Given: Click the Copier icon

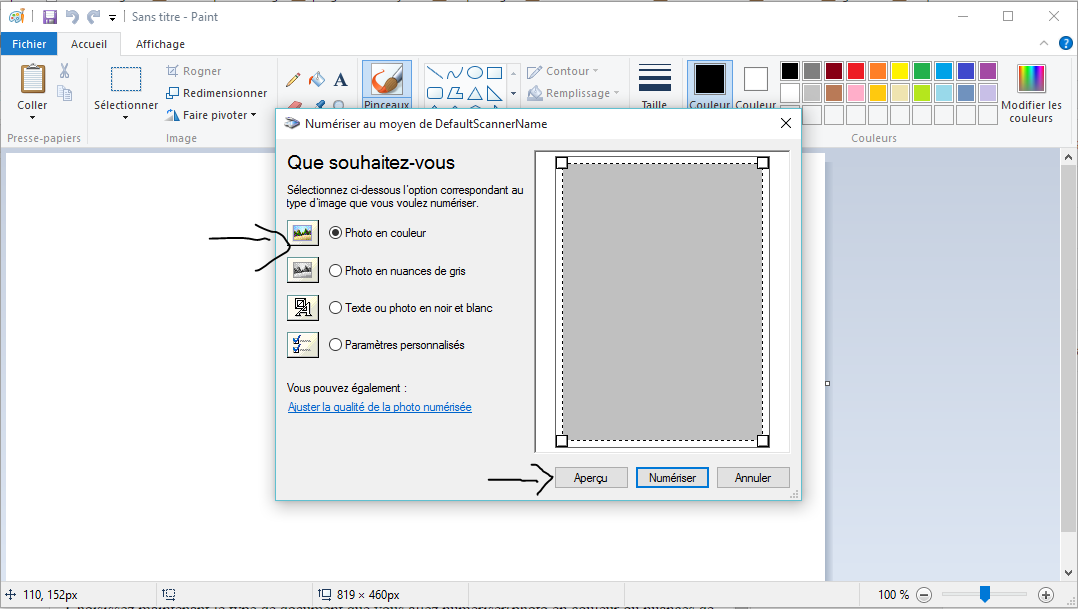Looking at the screenshot, I should pos(65,93).
